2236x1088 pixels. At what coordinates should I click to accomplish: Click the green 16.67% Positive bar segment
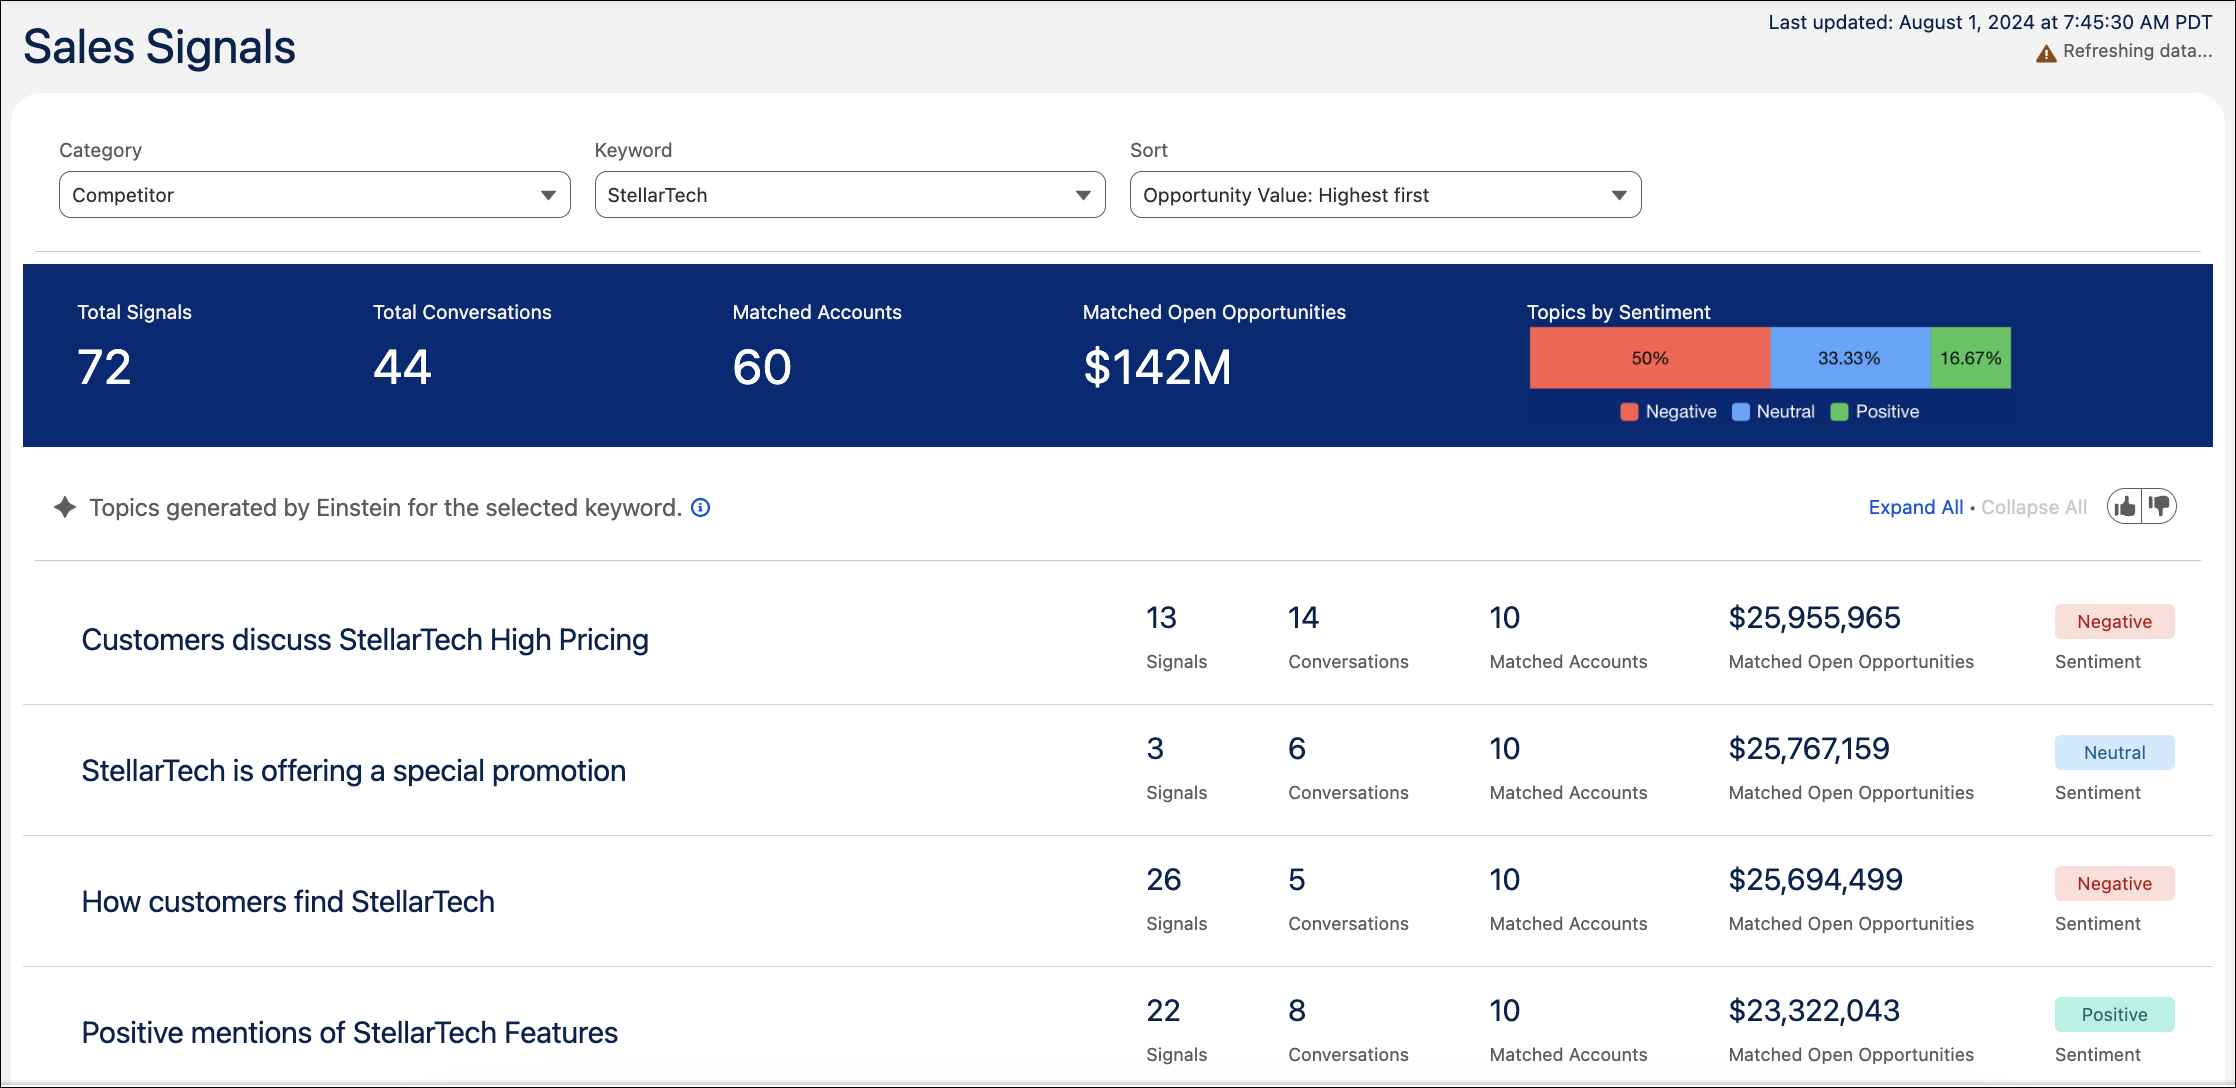point(1971,358)
